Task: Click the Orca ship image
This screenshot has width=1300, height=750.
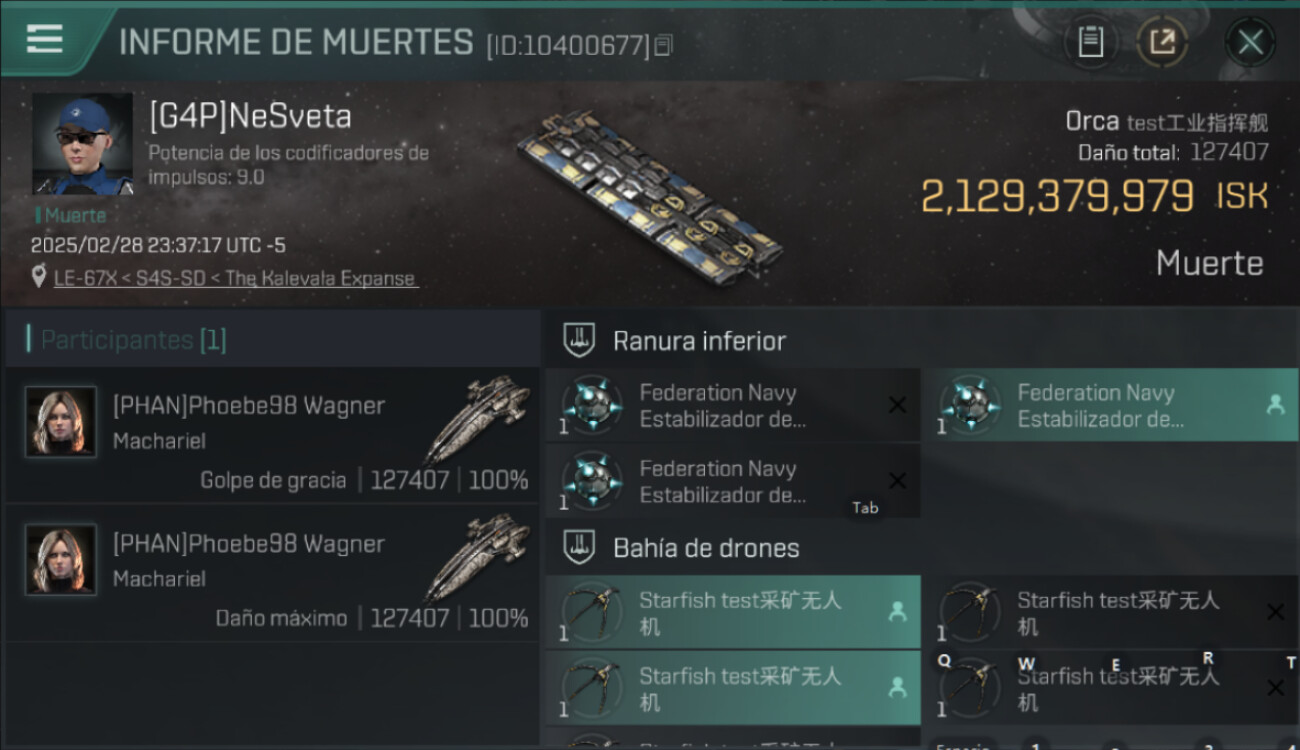Action: point(648,194)
